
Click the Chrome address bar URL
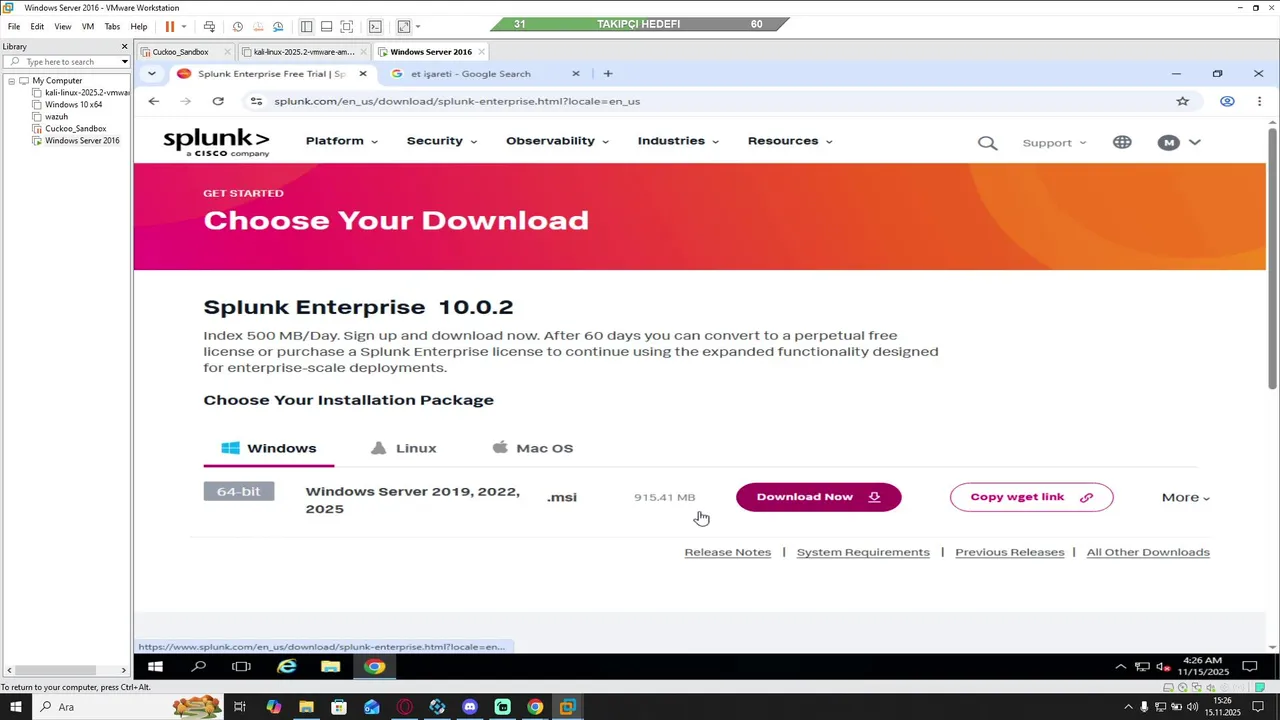[x=457, y=101]
